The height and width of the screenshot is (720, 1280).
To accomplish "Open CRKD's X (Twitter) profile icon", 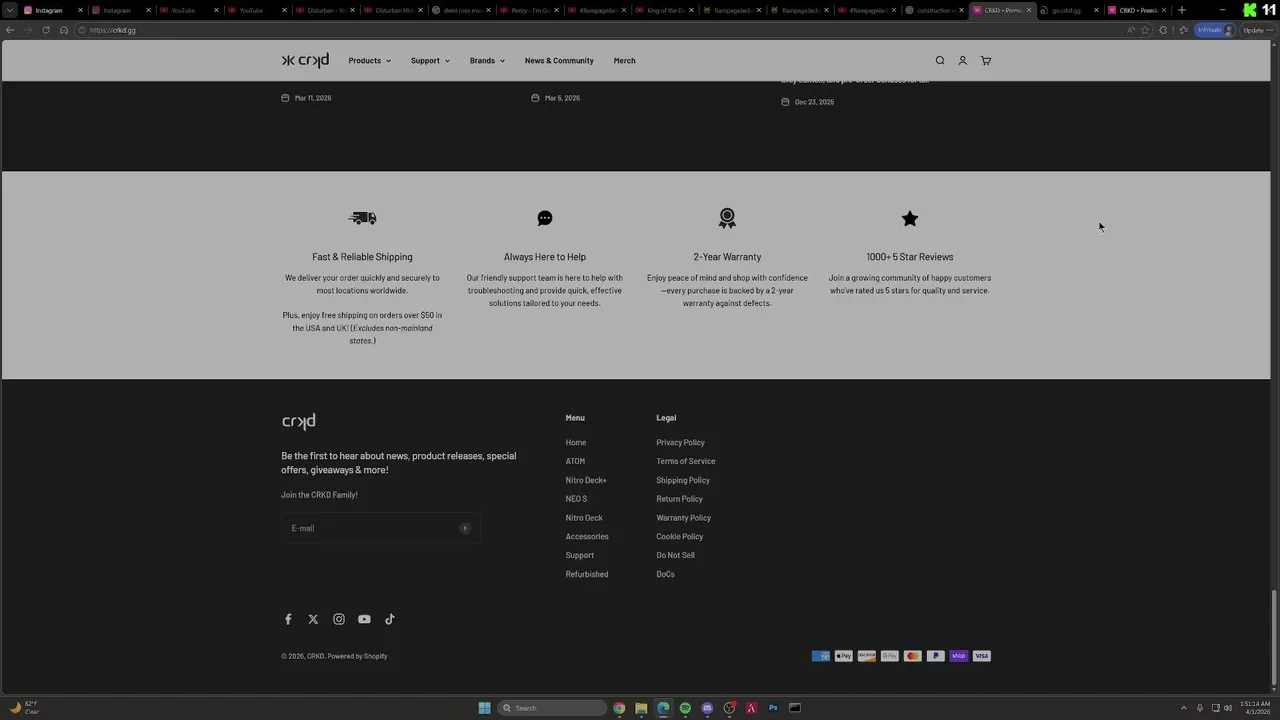I will click(313, 619).
